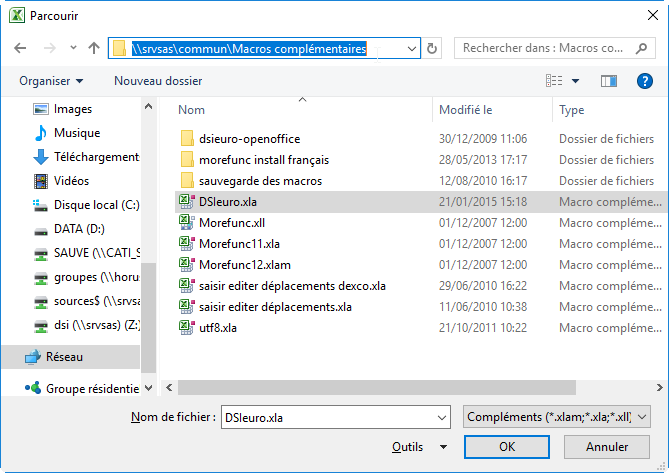Click the OK button

click(x=507, y=447)
